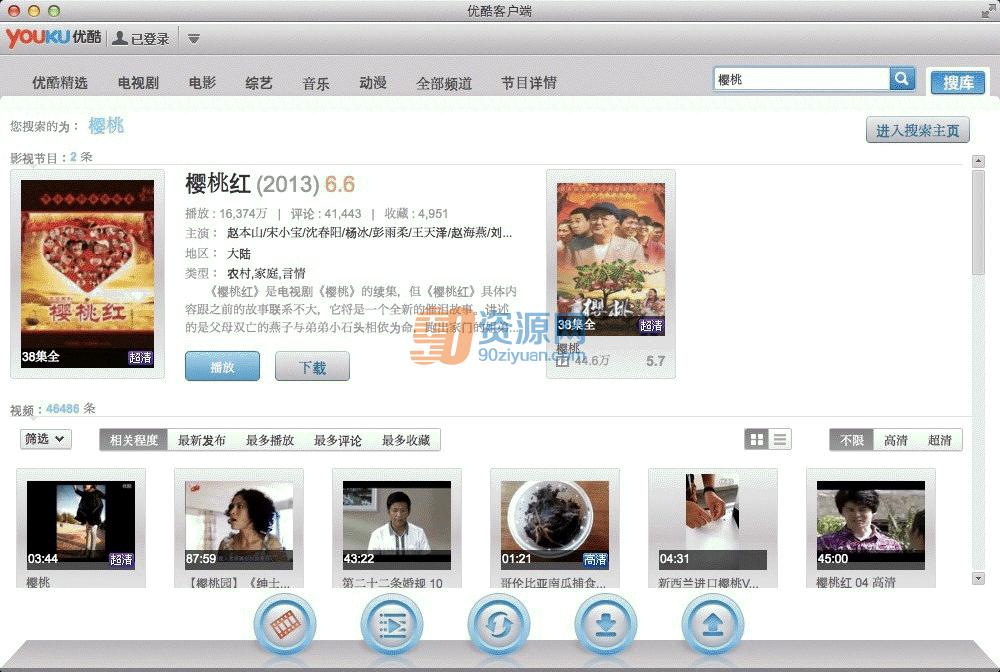Open the upload dock icon

coord(713,625)
